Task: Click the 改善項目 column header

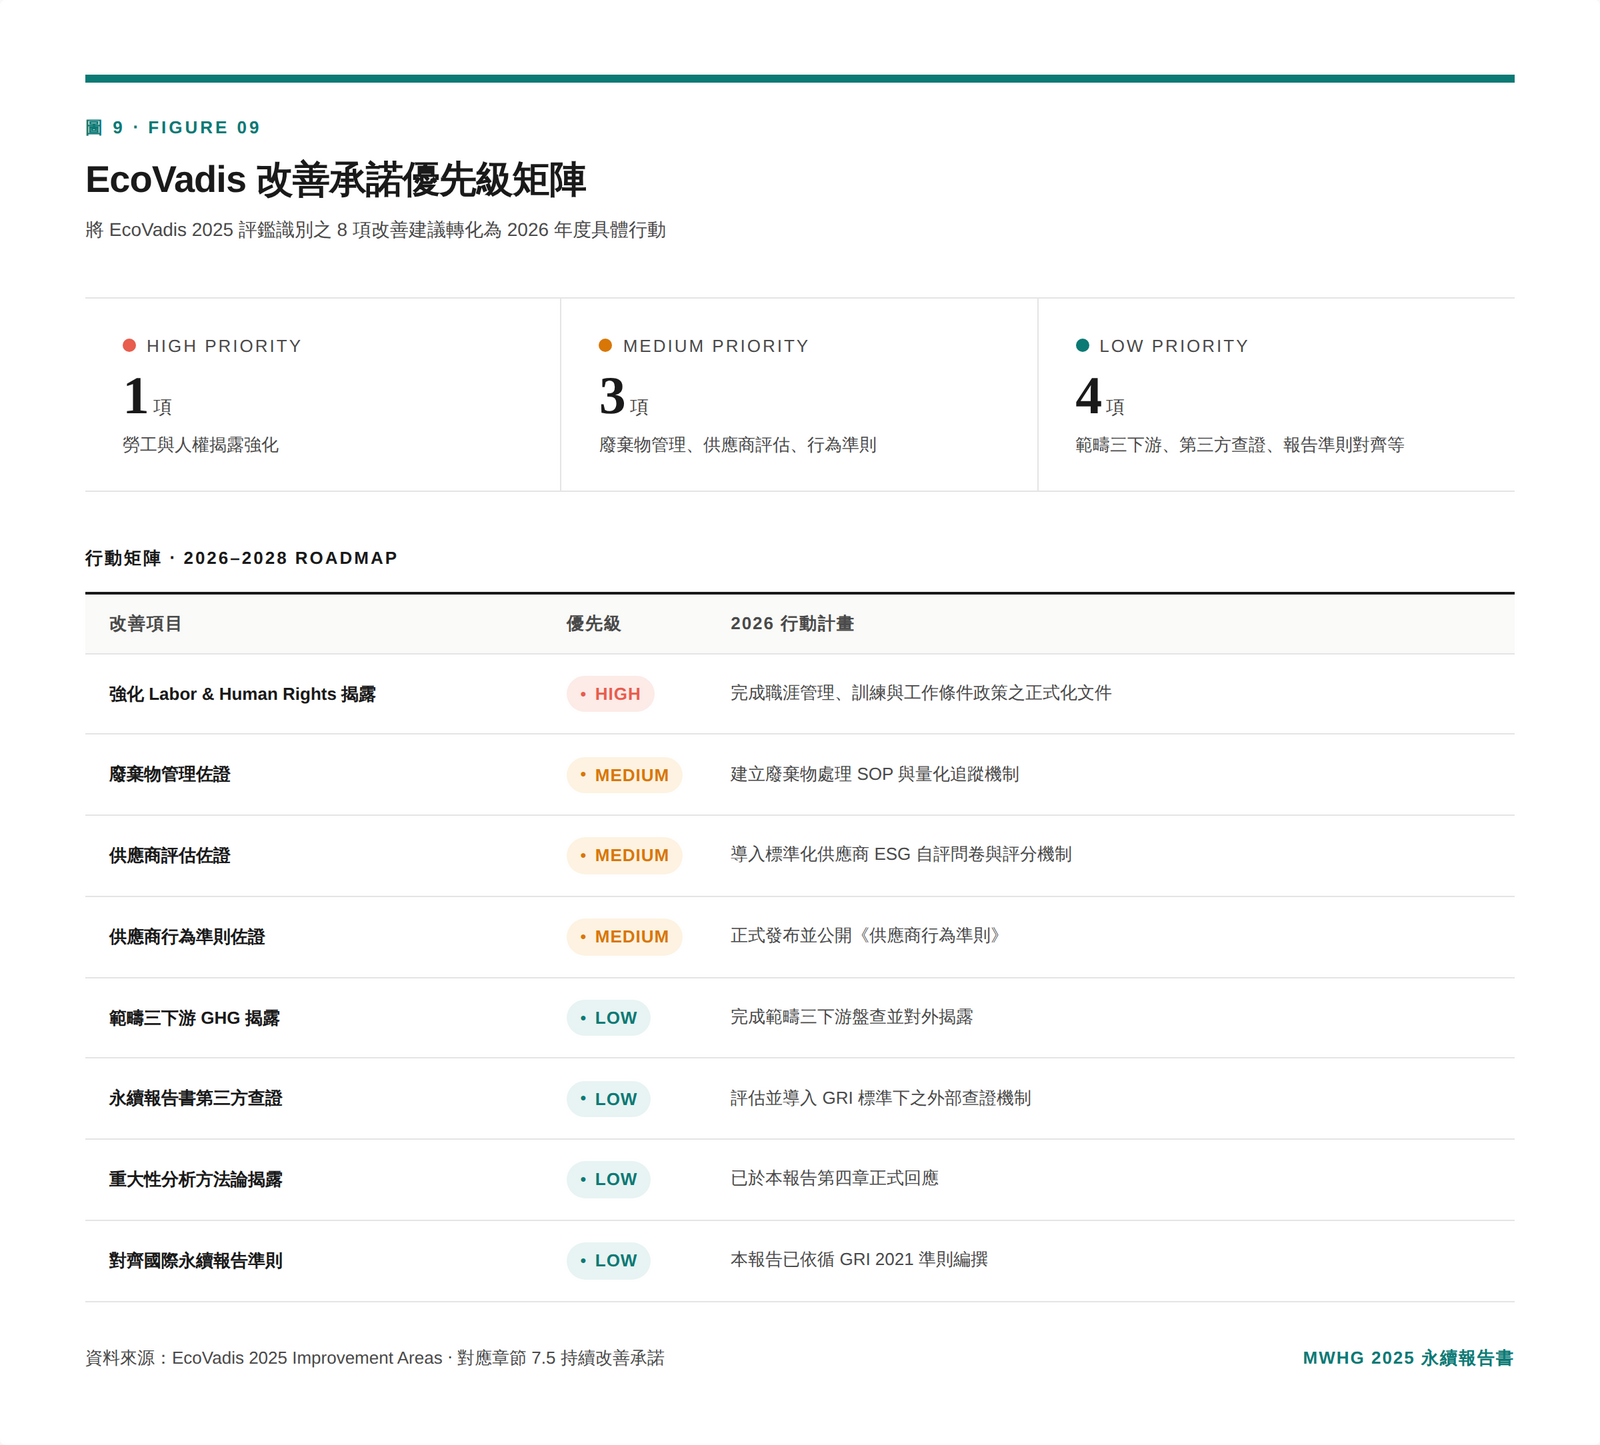Action: pyautogui.click(x=145, y=624)
